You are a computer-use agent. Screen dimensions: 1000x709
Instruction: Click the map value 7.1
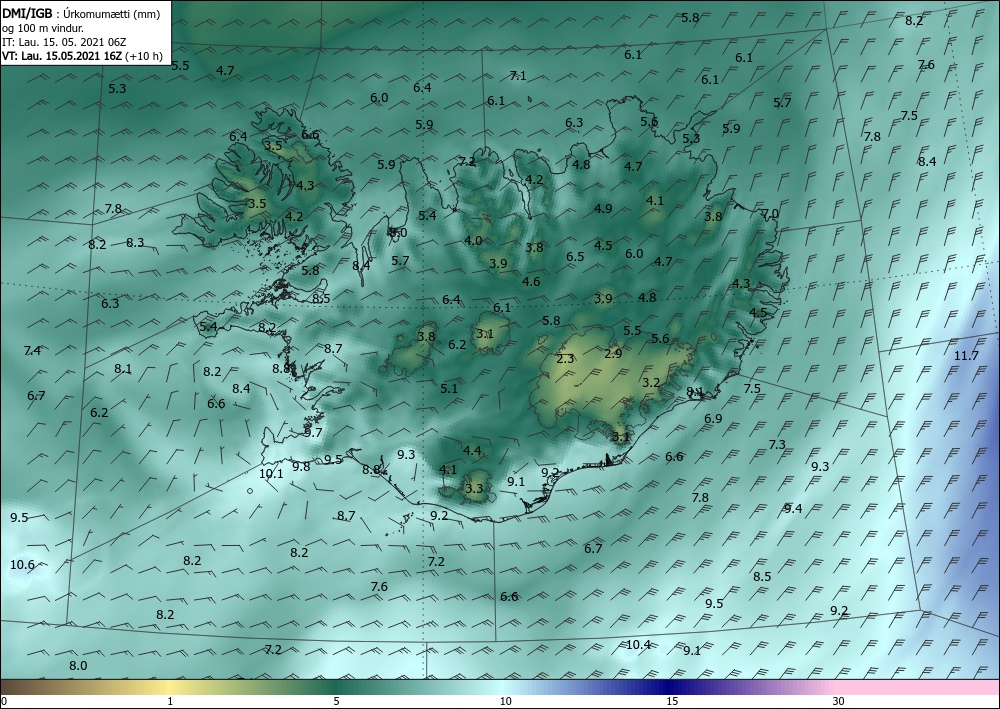518,76
